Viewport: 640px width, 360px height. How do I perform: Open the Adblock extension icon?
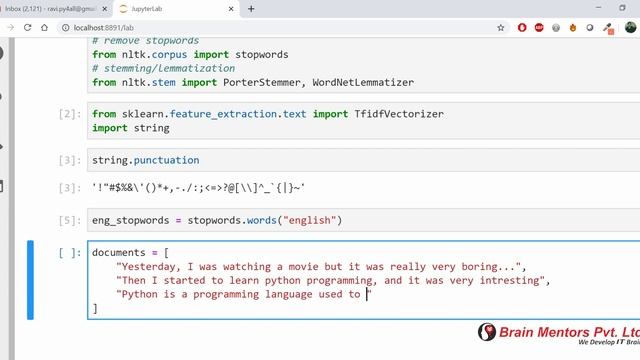coord(539,27)
